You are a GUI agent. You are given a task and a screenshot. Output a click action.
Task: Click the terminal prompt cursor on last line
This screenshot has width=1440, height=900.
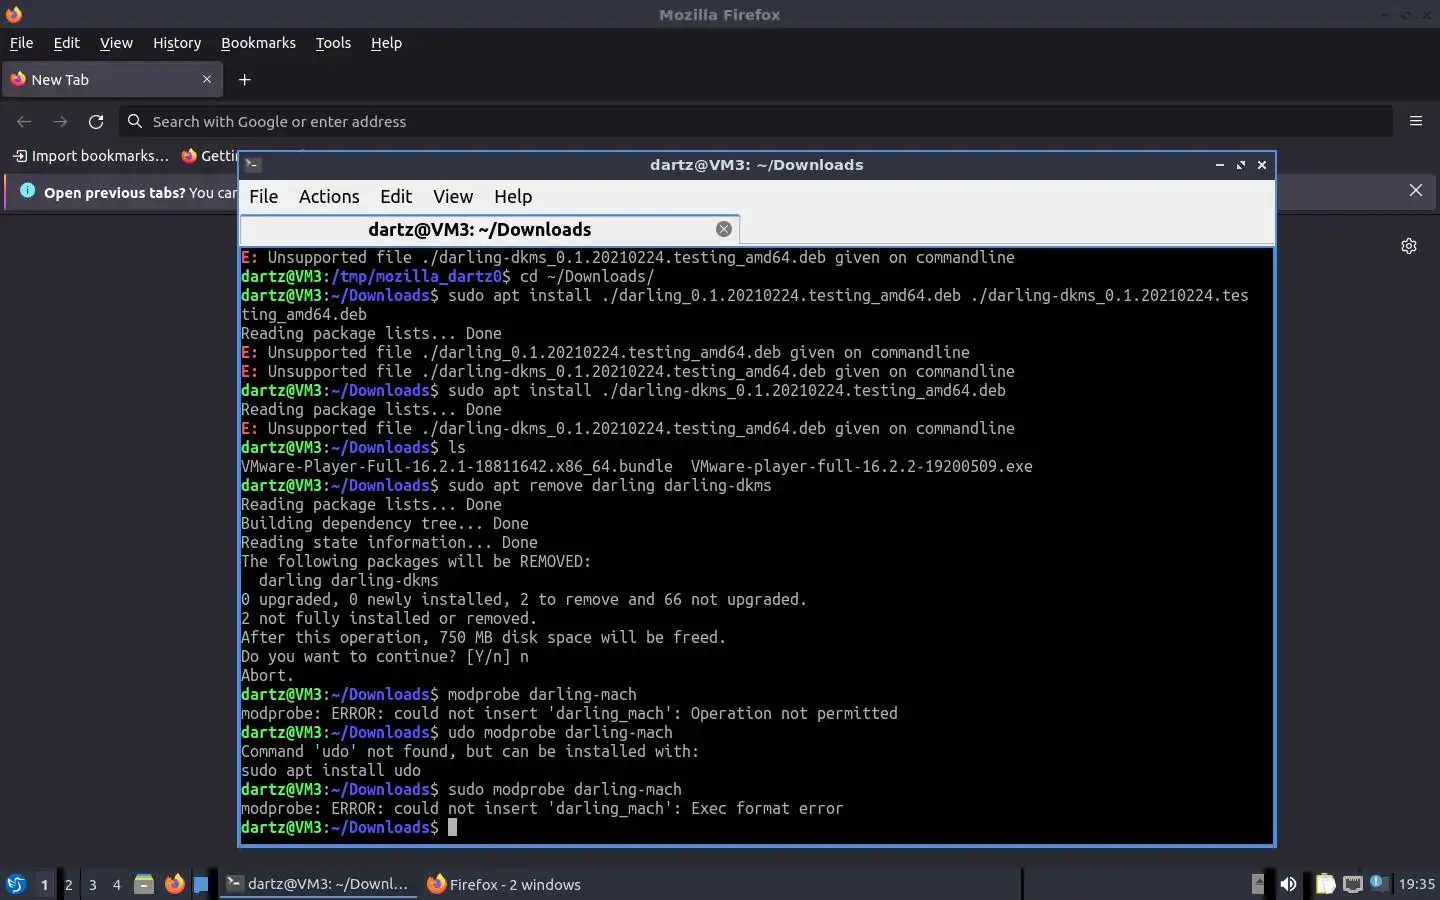click(x=452, y=827)
